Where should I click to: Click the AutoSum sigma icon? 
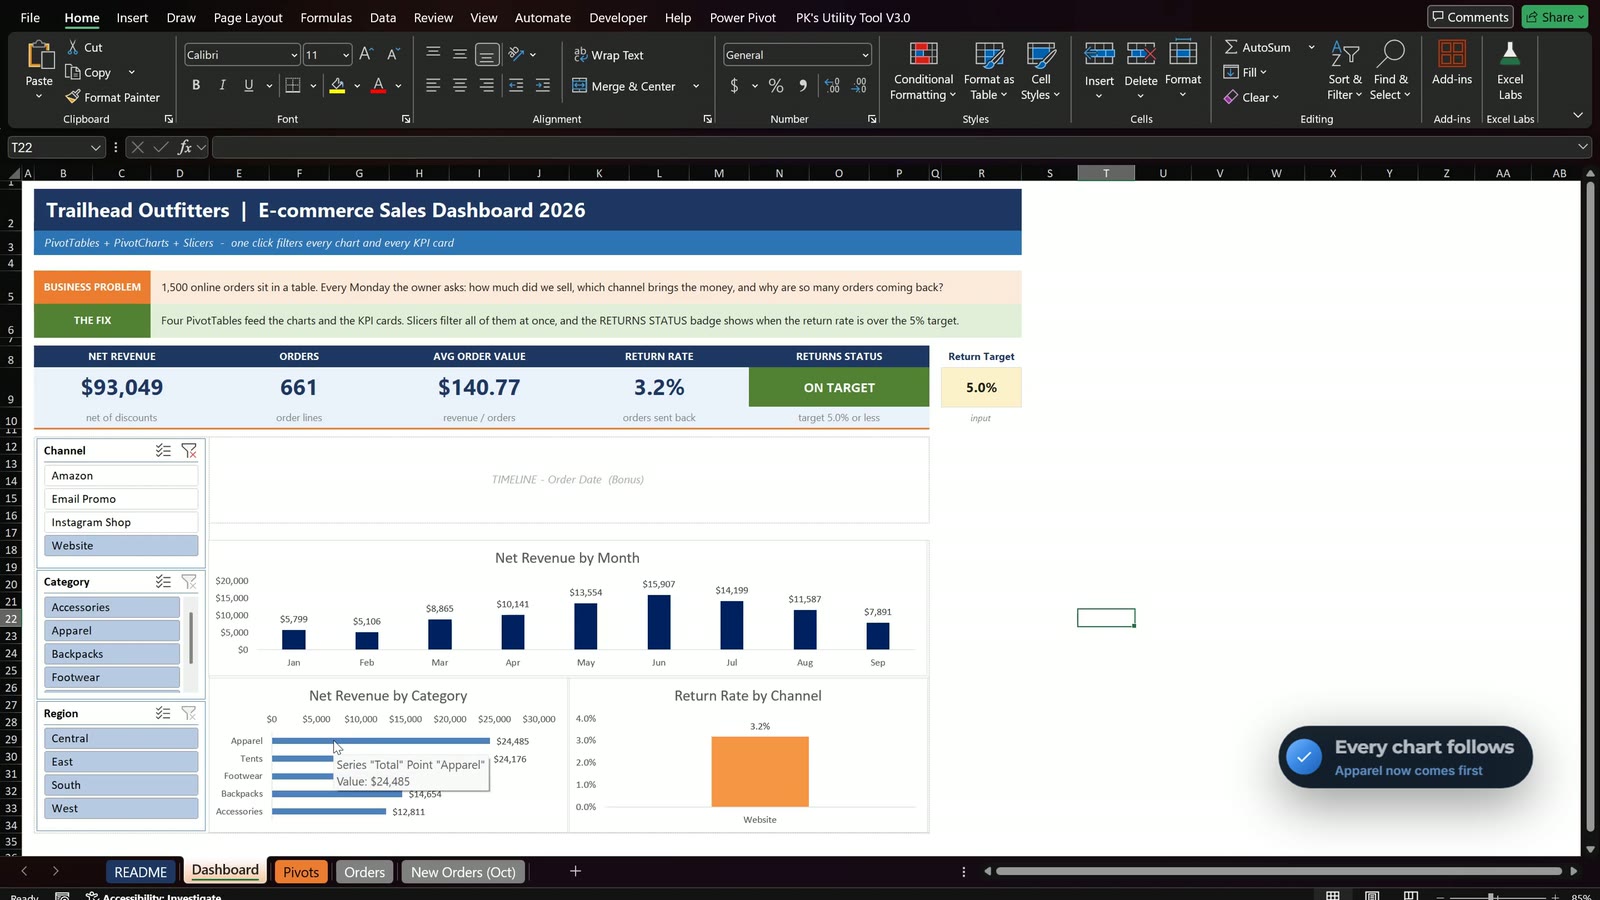pyautogui.click(x=1231, y=47)
